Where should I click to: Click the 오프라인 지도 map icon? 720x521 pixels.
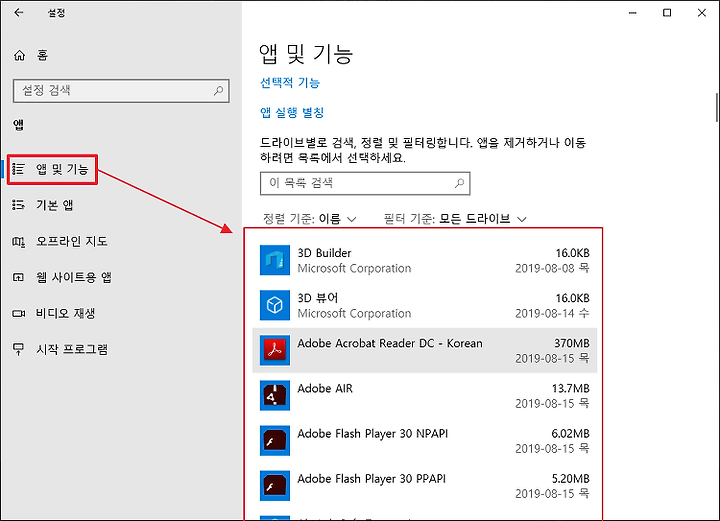click(x=18, y=241)
